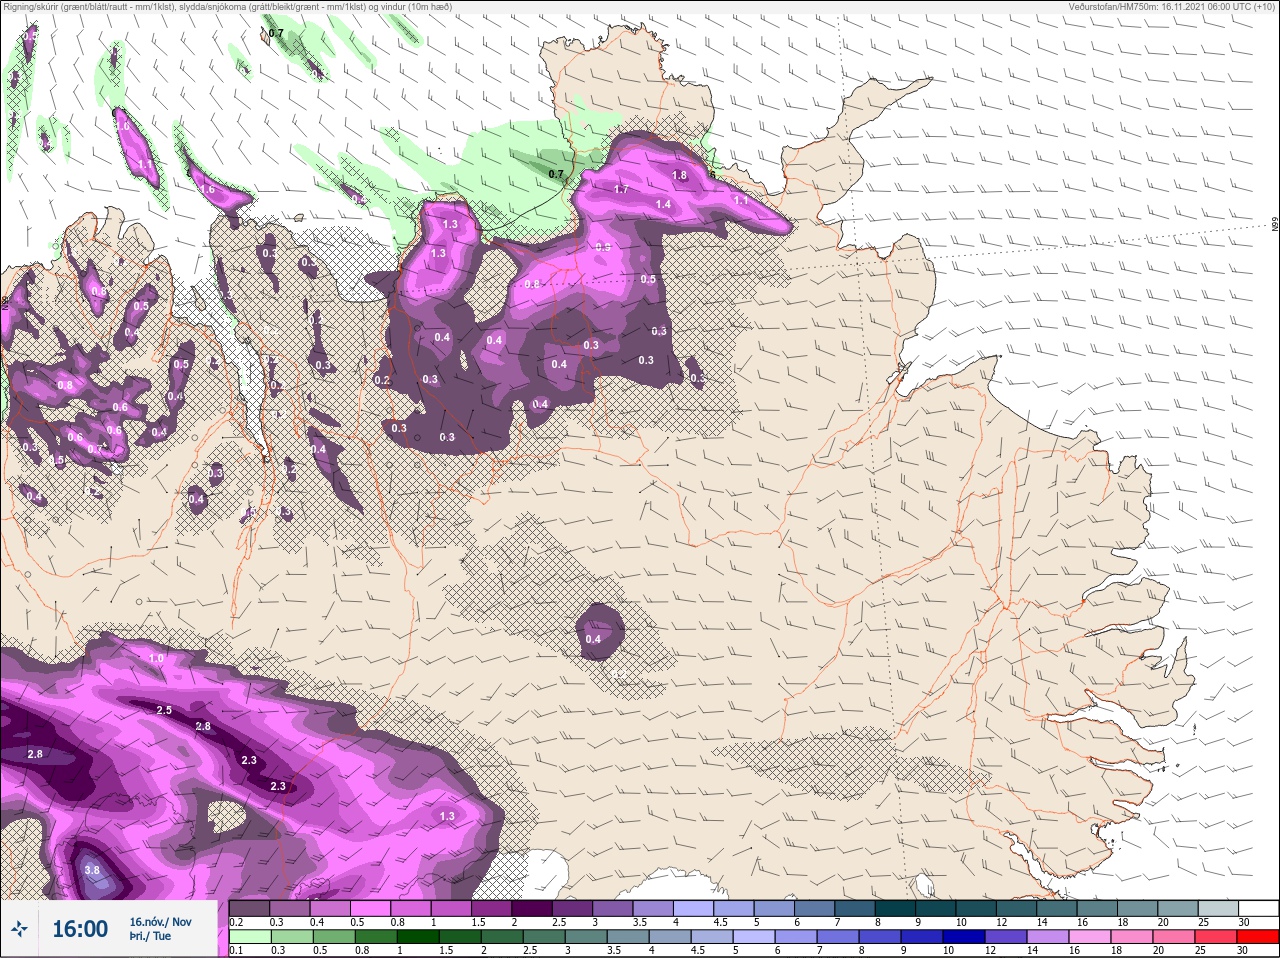Click lower legend light blue swatch labeled 5

coord(754,938)
